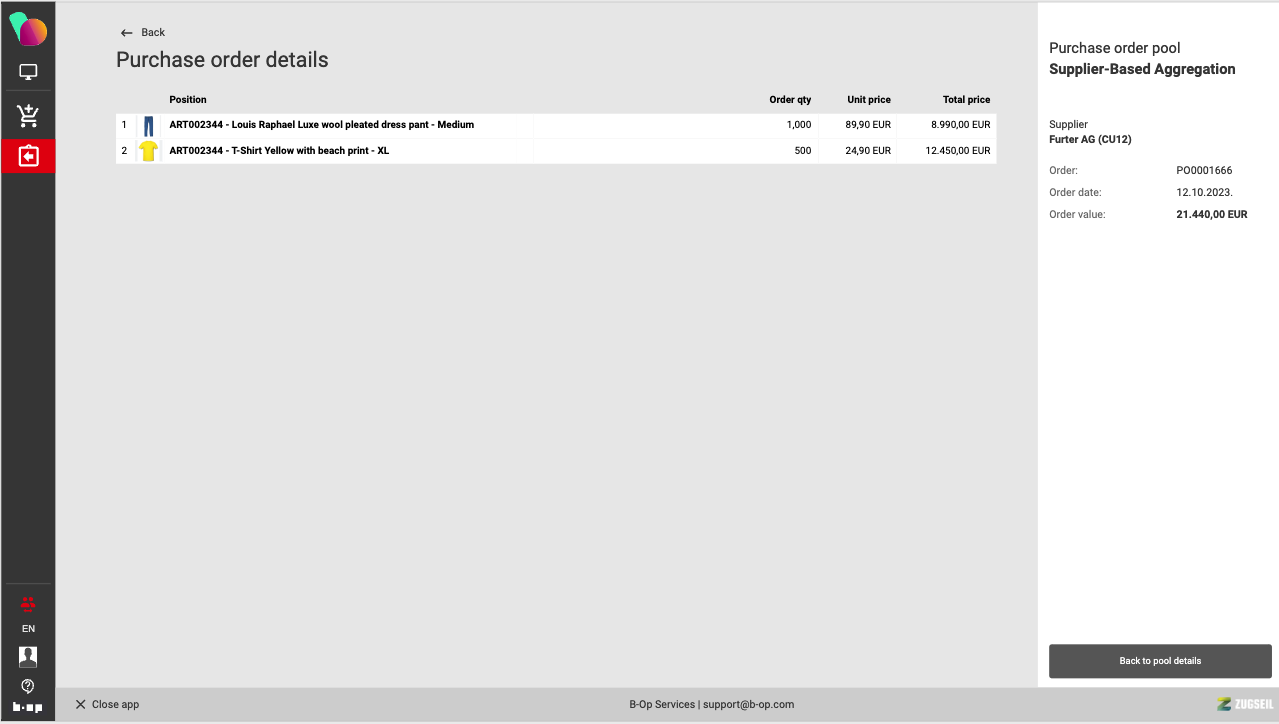Click Close app in the footer
This screenshot has height=724, width=1279.
(x=107, y=704)
